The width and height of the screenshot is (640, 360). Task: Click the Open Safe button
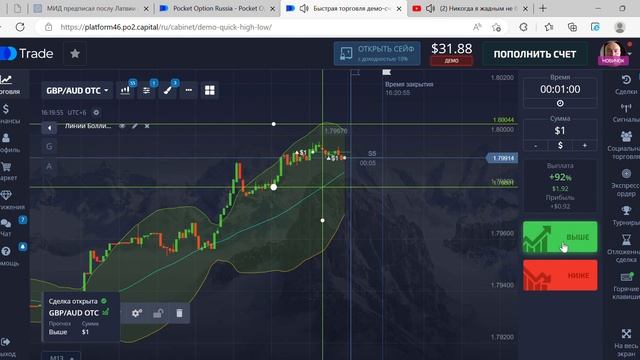pyautogui.click(x=377, y=53)
